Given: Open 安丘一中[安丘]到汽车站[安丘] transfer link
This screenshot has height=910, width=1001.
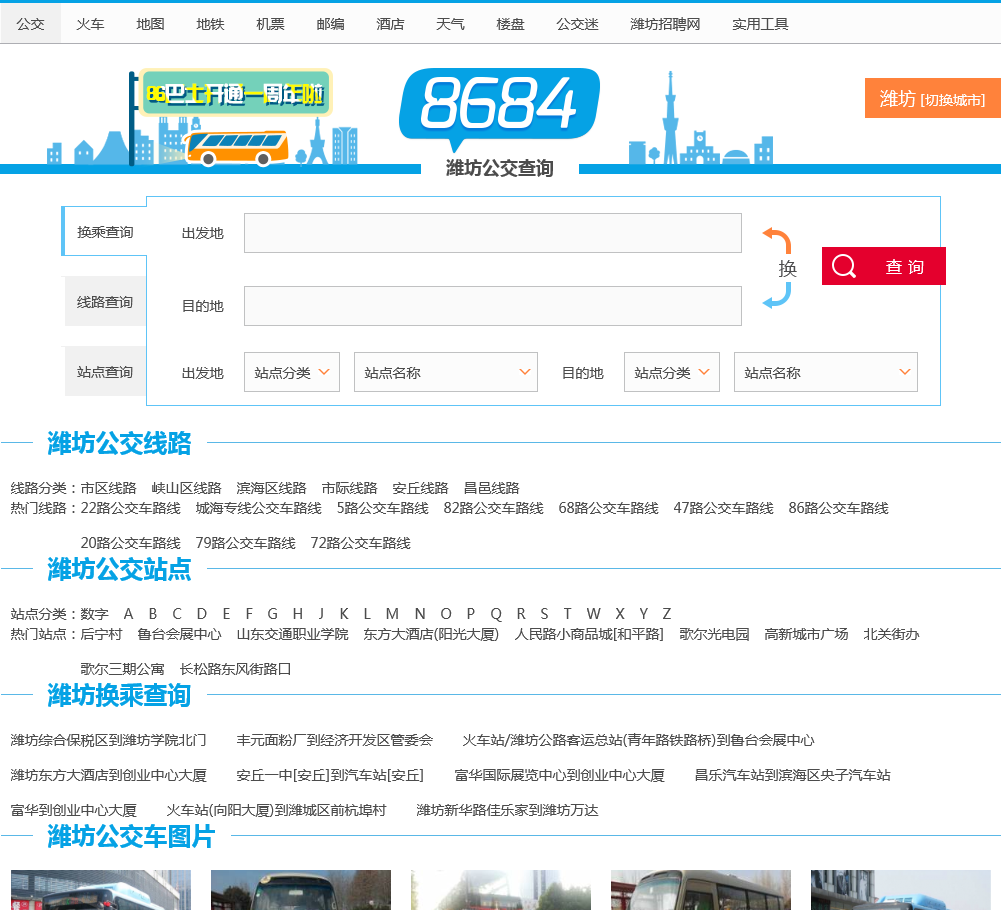Looking at the screenshot, I should click(330, 775).
